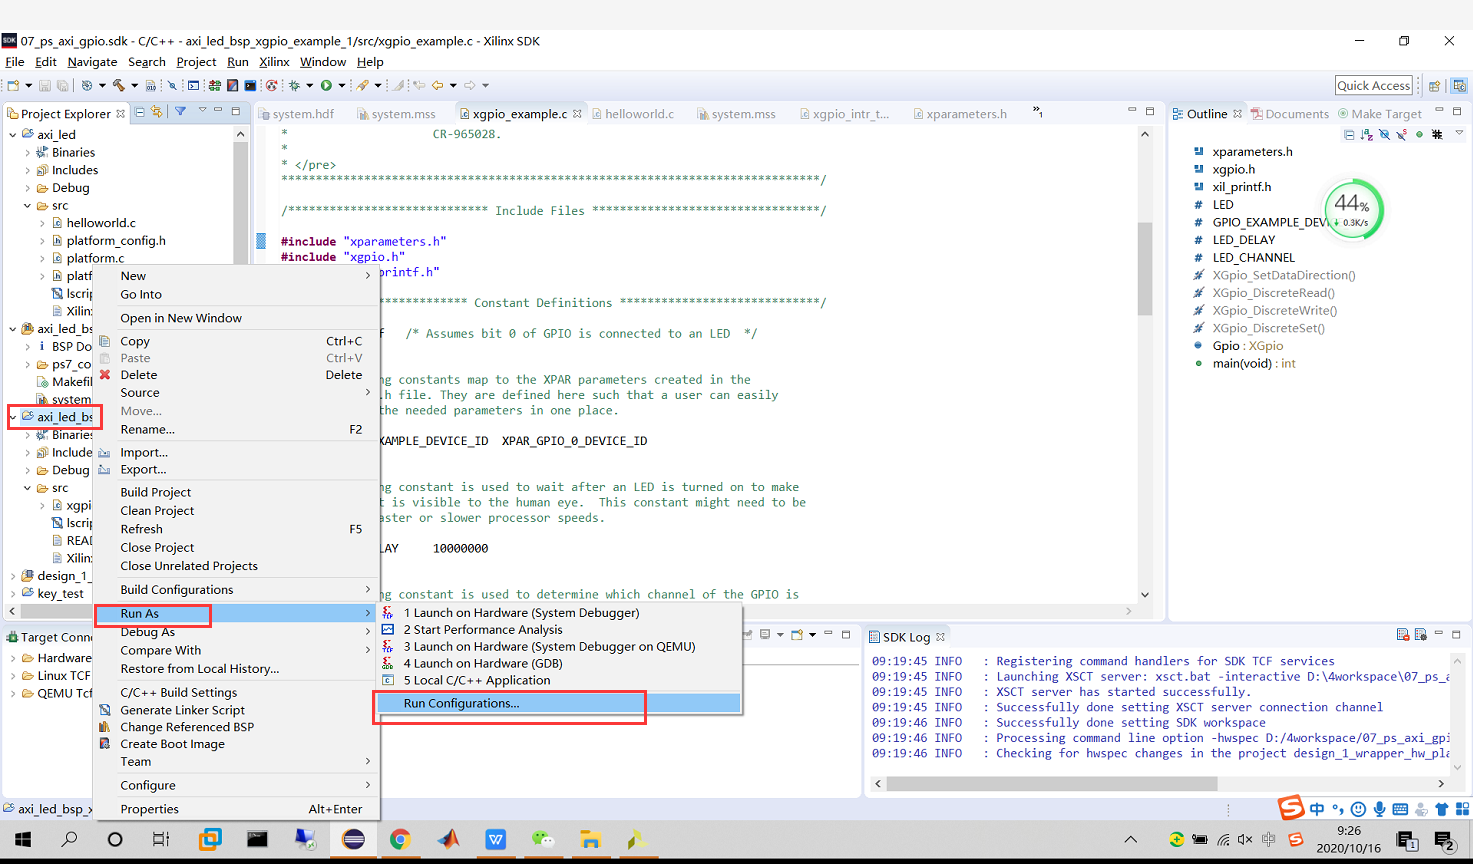Select Build Project in context menu
This screenshot has width=1473, height=864.
235,492
